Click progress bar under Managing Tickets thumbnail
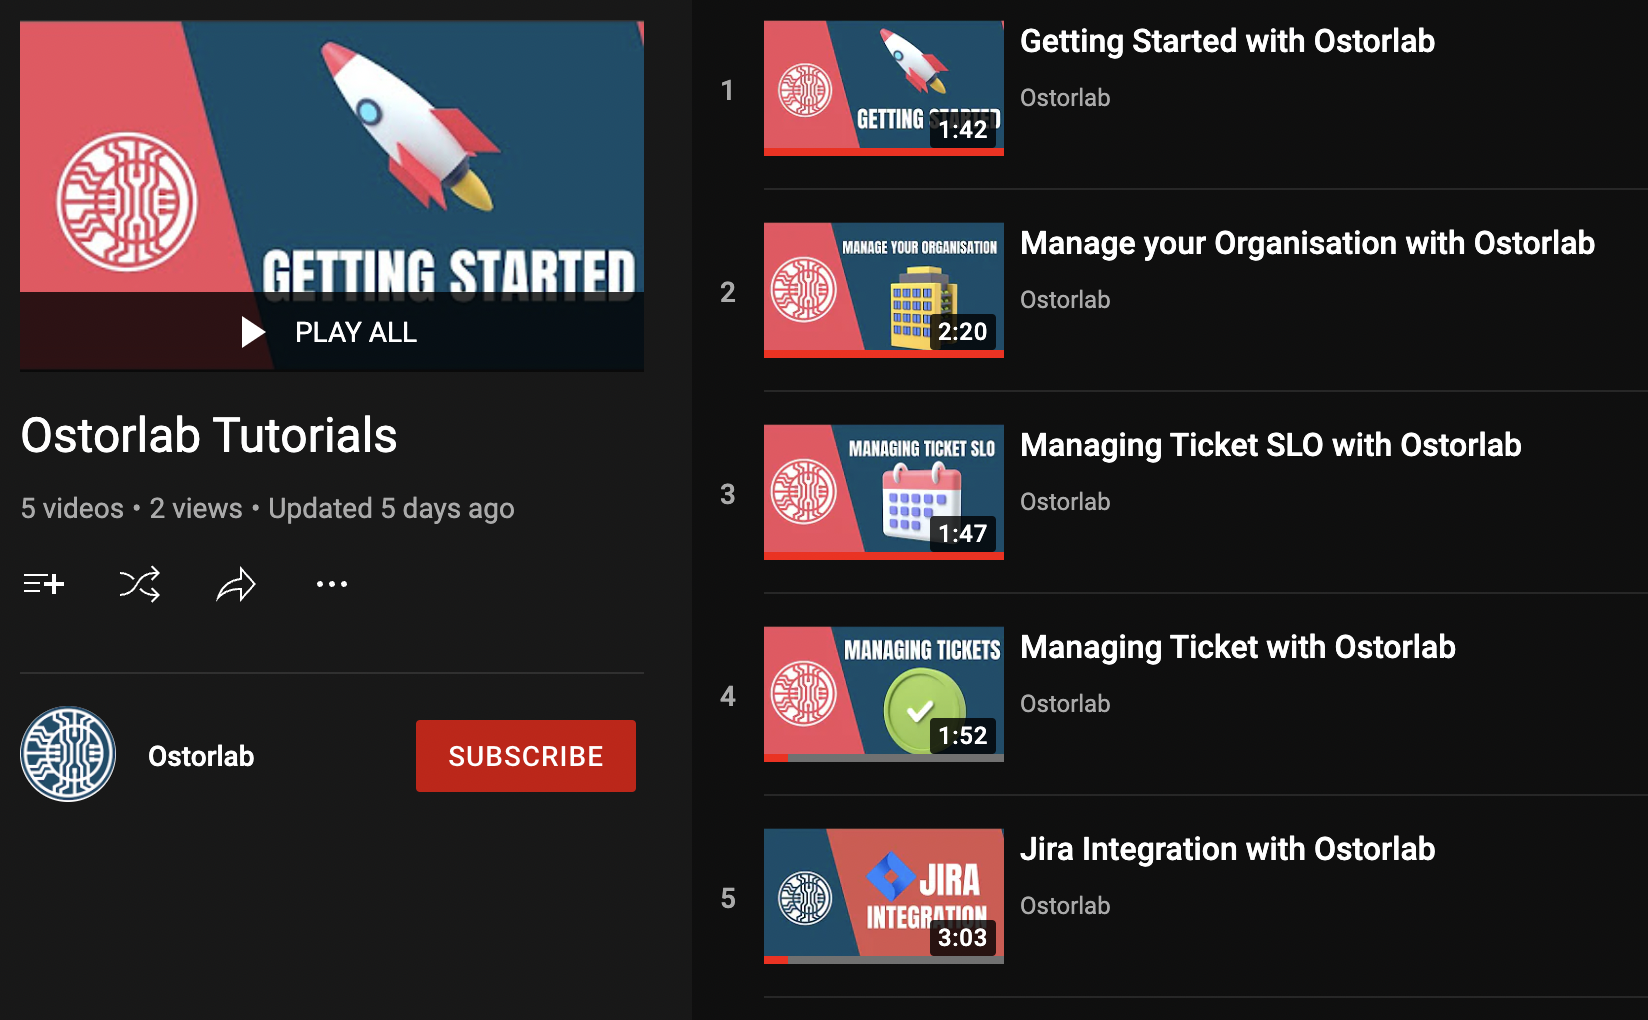Screen dimensions: 1648x1020 click(884, 758)
